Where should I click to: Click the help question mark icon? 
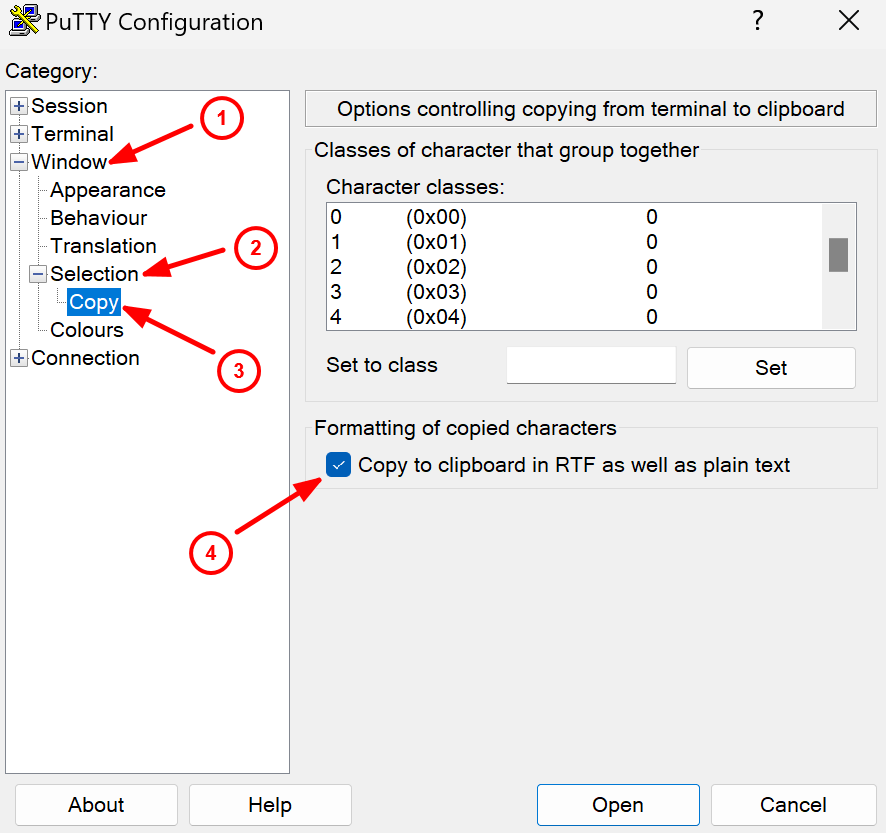coord(758,20)
